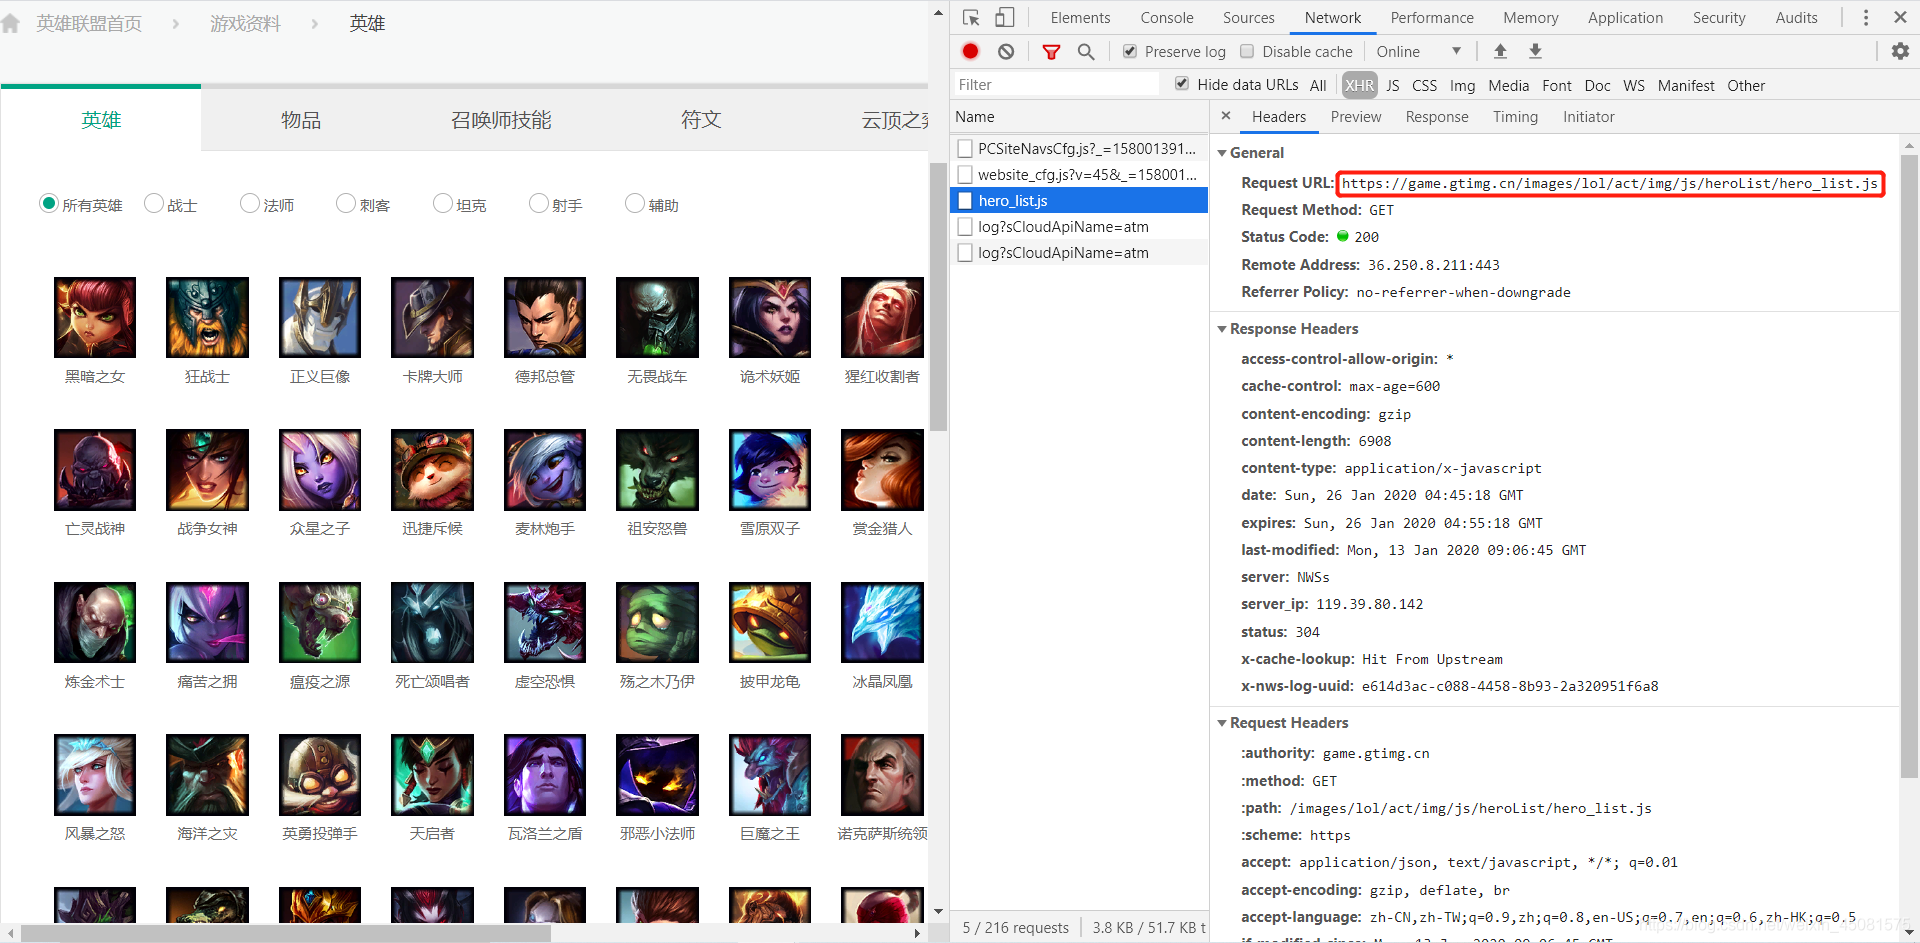
Task: Open the Initiator tab
Action: click(x=1589, y=116)
